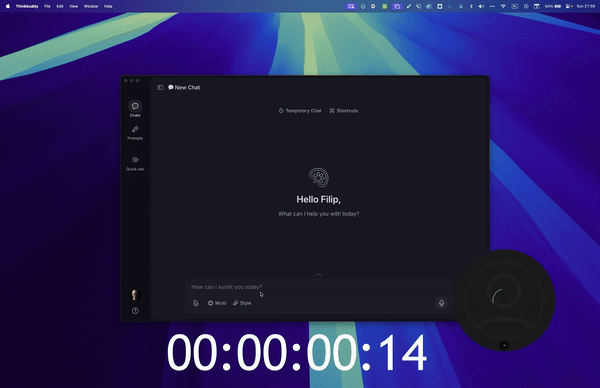Enable Temporary Chat mode
This screenshot has height=388, width=600.
coord(300,111)
